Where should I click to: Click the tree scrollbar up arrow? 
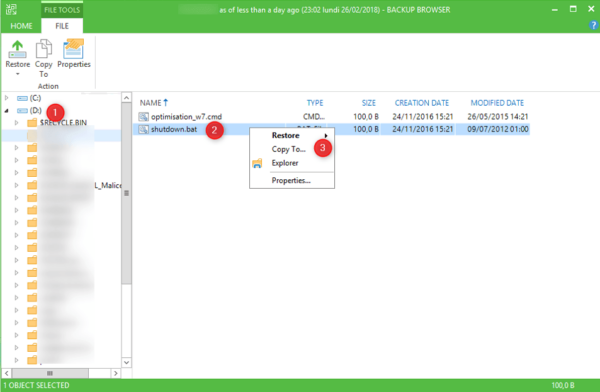coord(126,98)
